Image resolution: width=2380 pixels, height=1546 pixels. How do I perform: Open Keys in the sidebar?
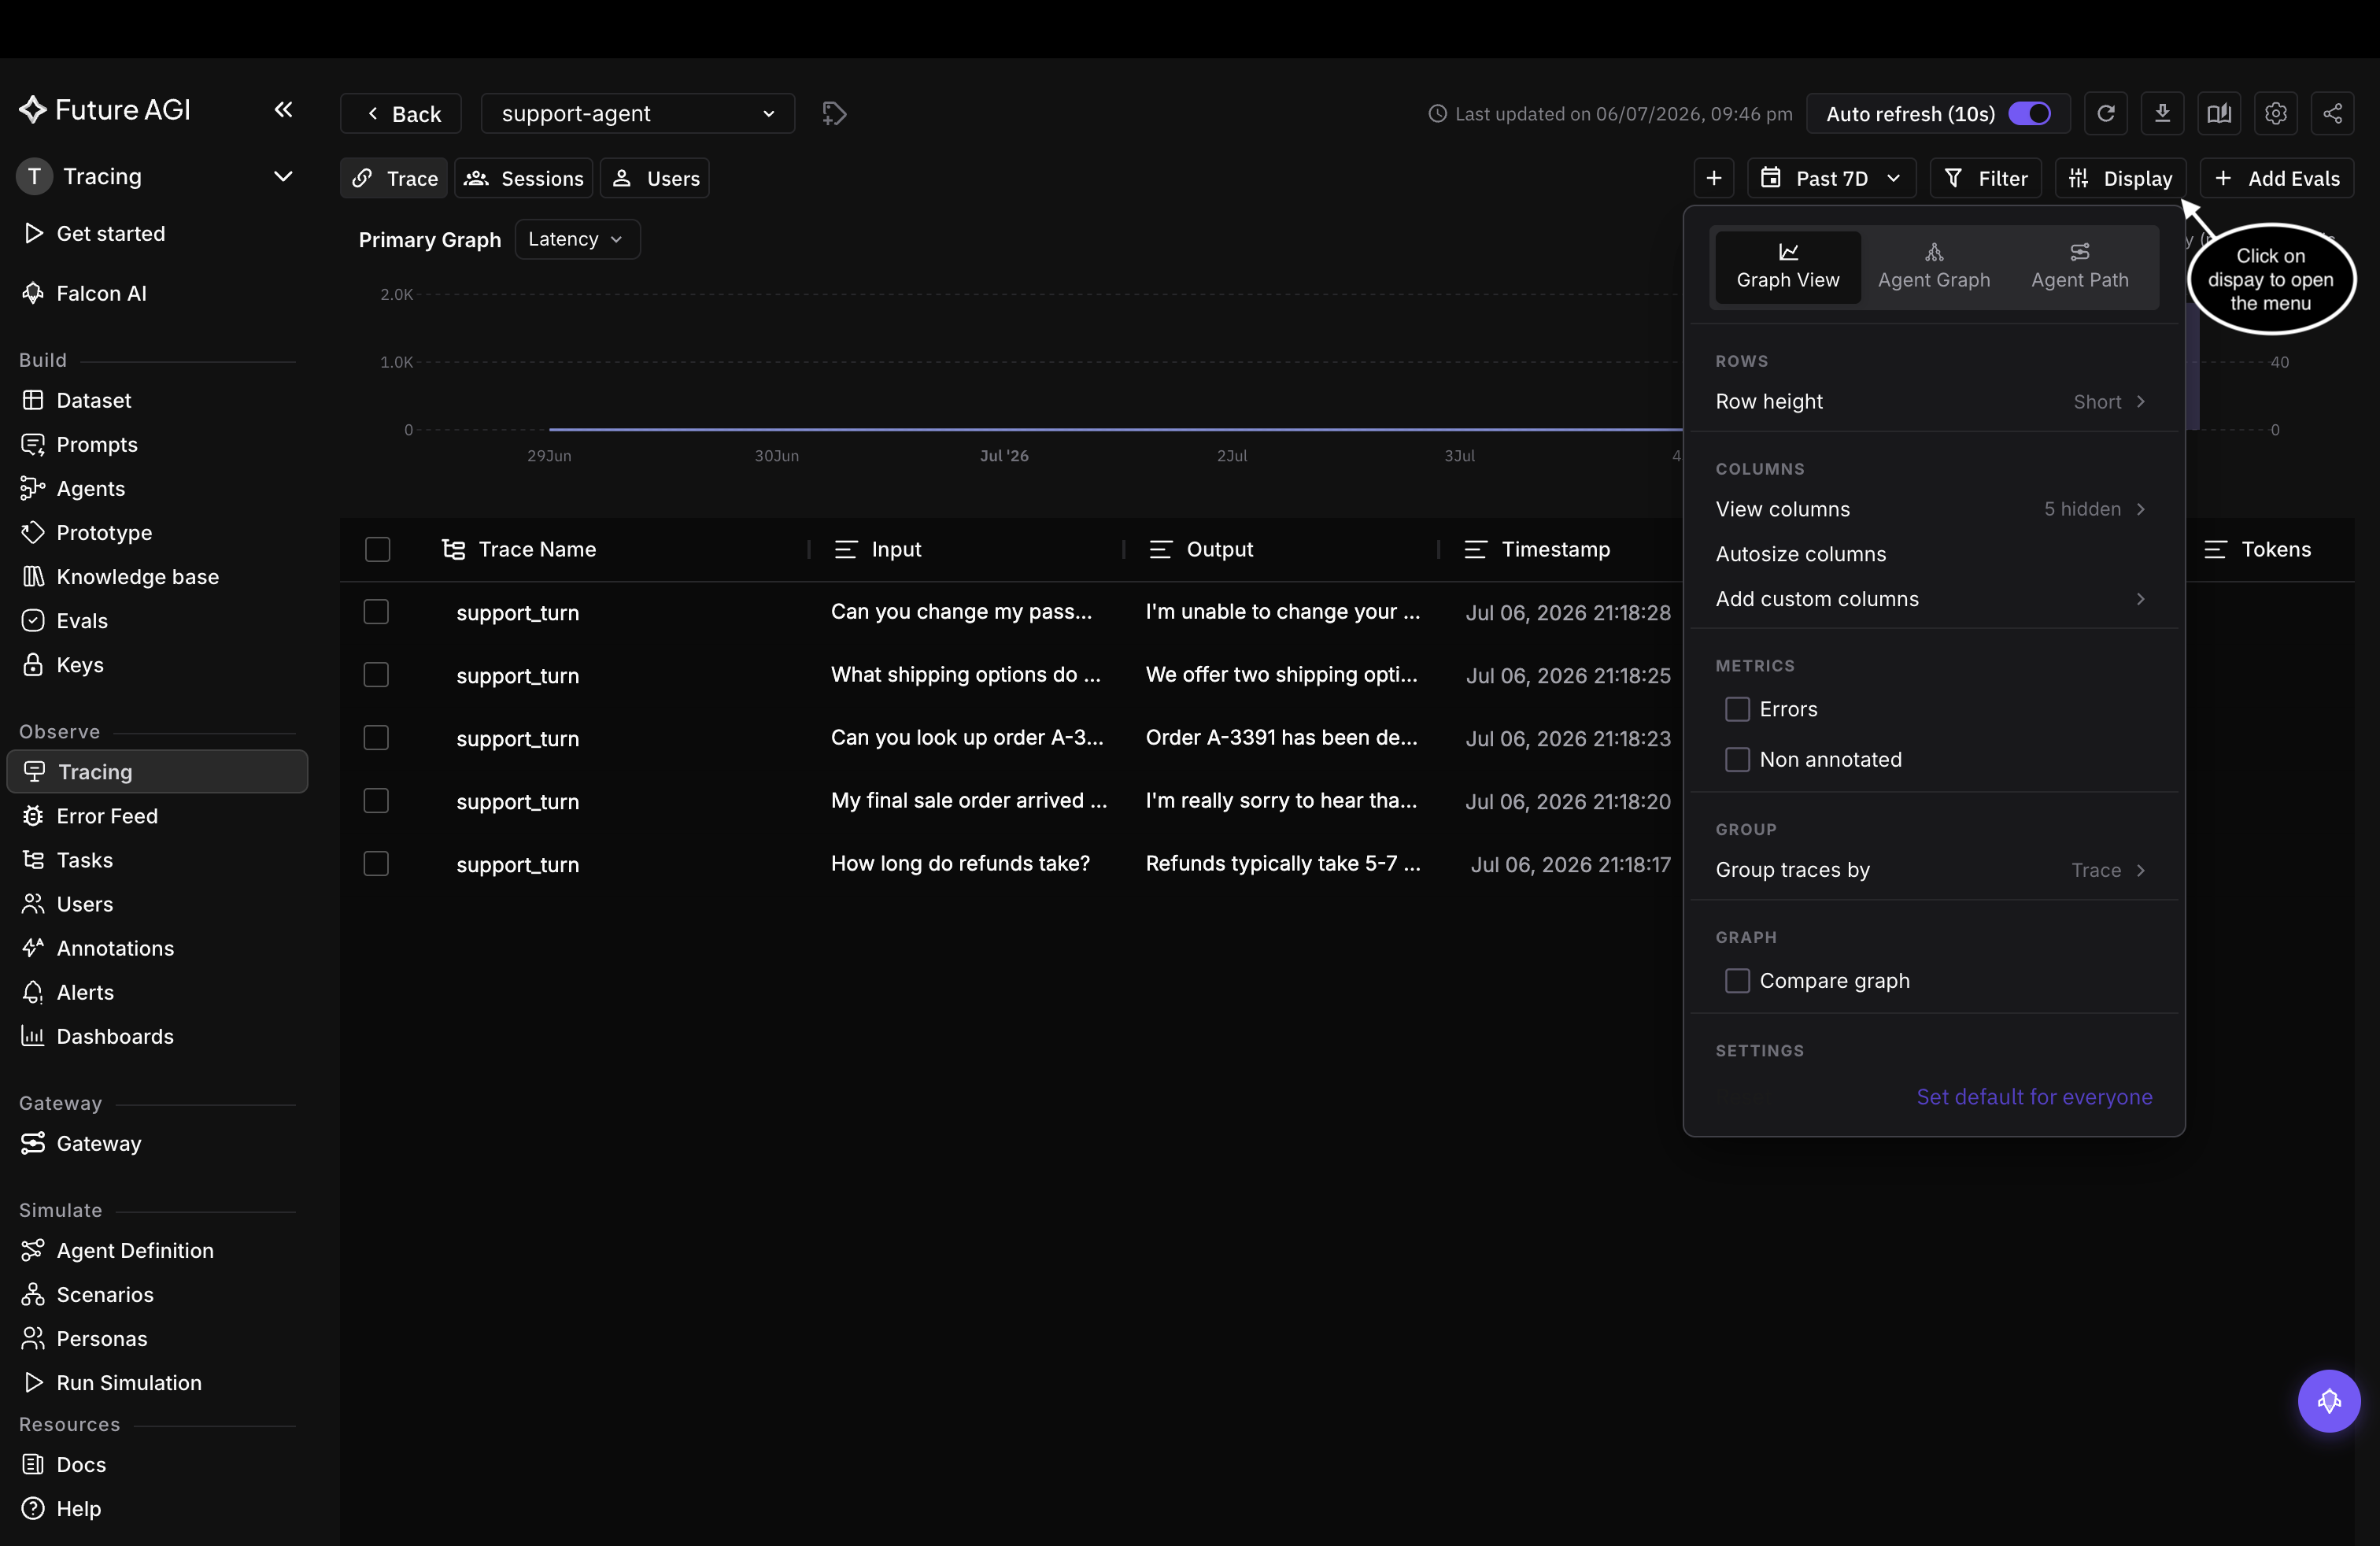(x=80, y=664)
